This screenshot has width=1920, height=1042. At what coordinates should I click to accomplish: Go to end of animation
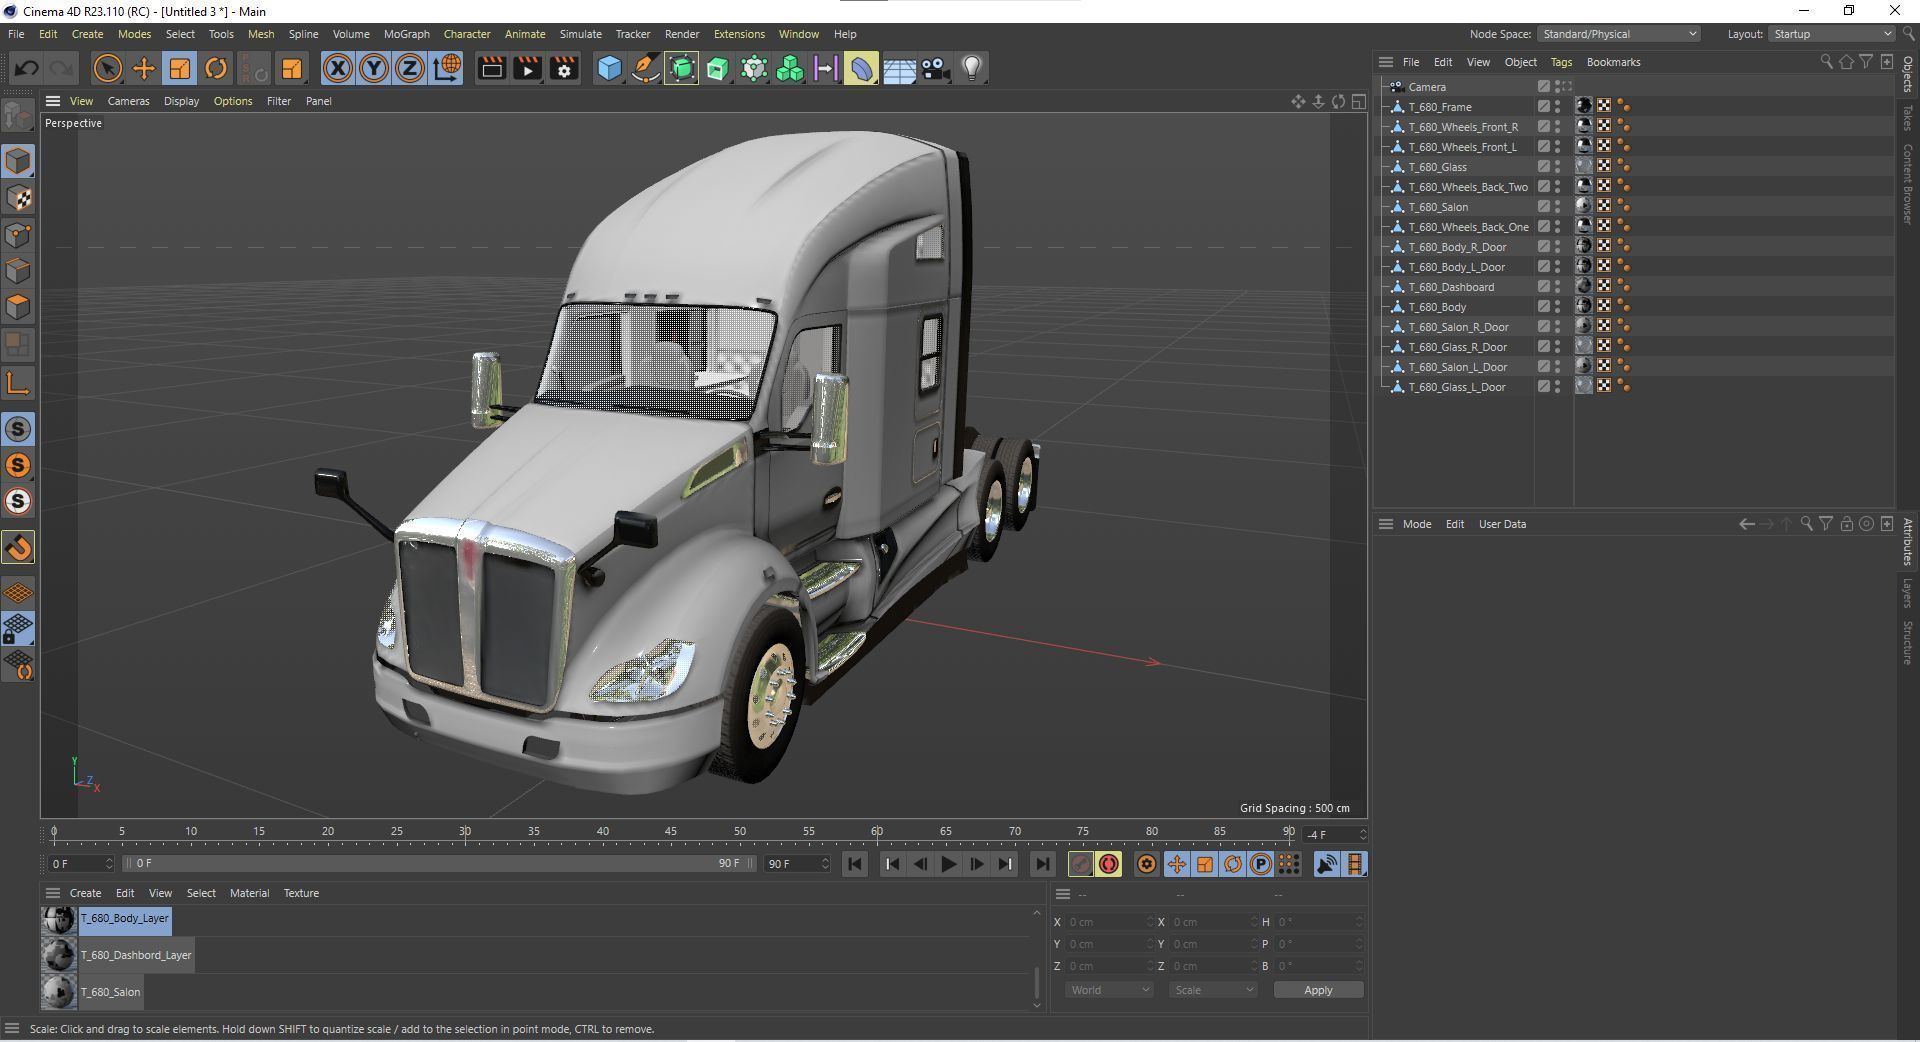(x=1042, y=864)
